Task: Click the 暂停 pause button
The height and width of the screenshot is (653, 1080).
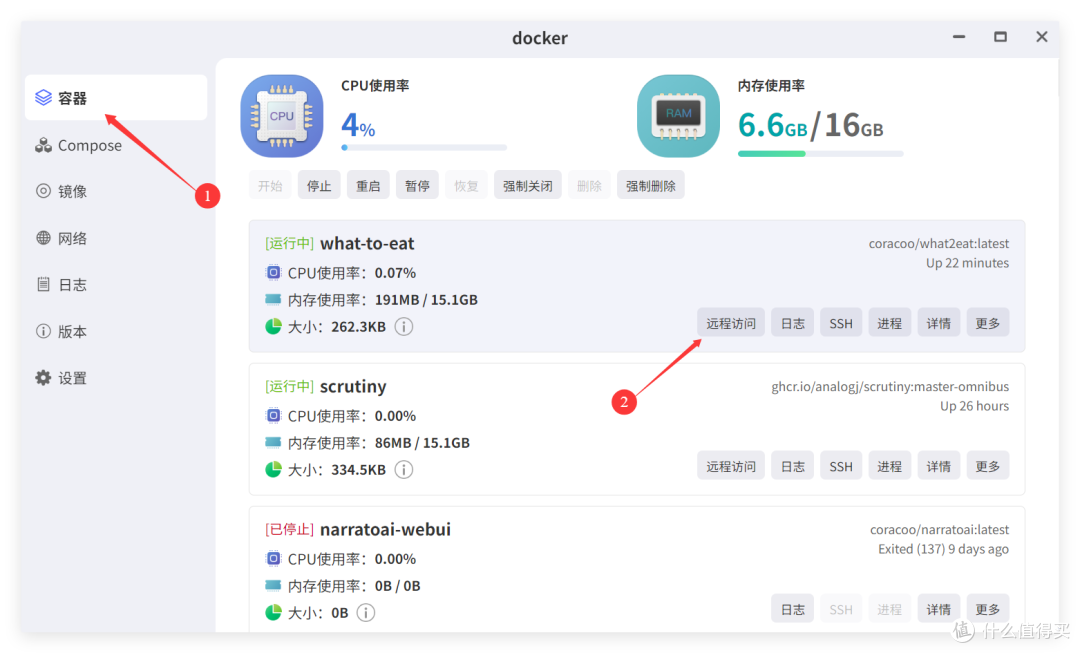Action: click(x=417, y=185)
